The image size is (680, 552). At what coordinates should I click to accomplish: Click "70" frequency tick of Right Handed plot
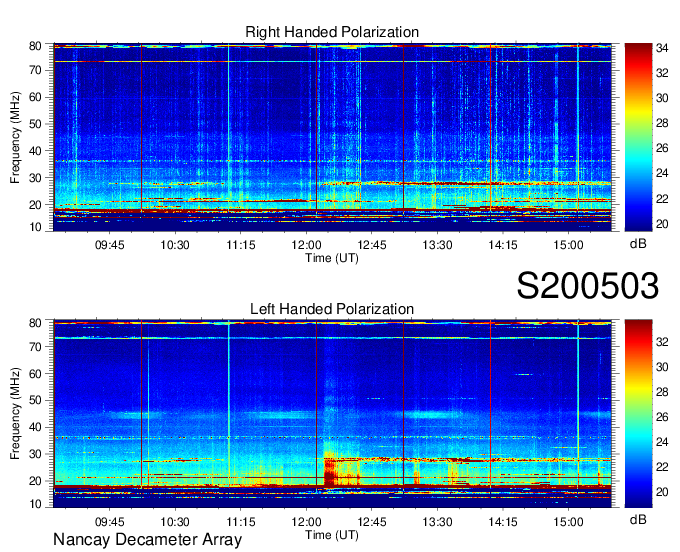[36, 70]
